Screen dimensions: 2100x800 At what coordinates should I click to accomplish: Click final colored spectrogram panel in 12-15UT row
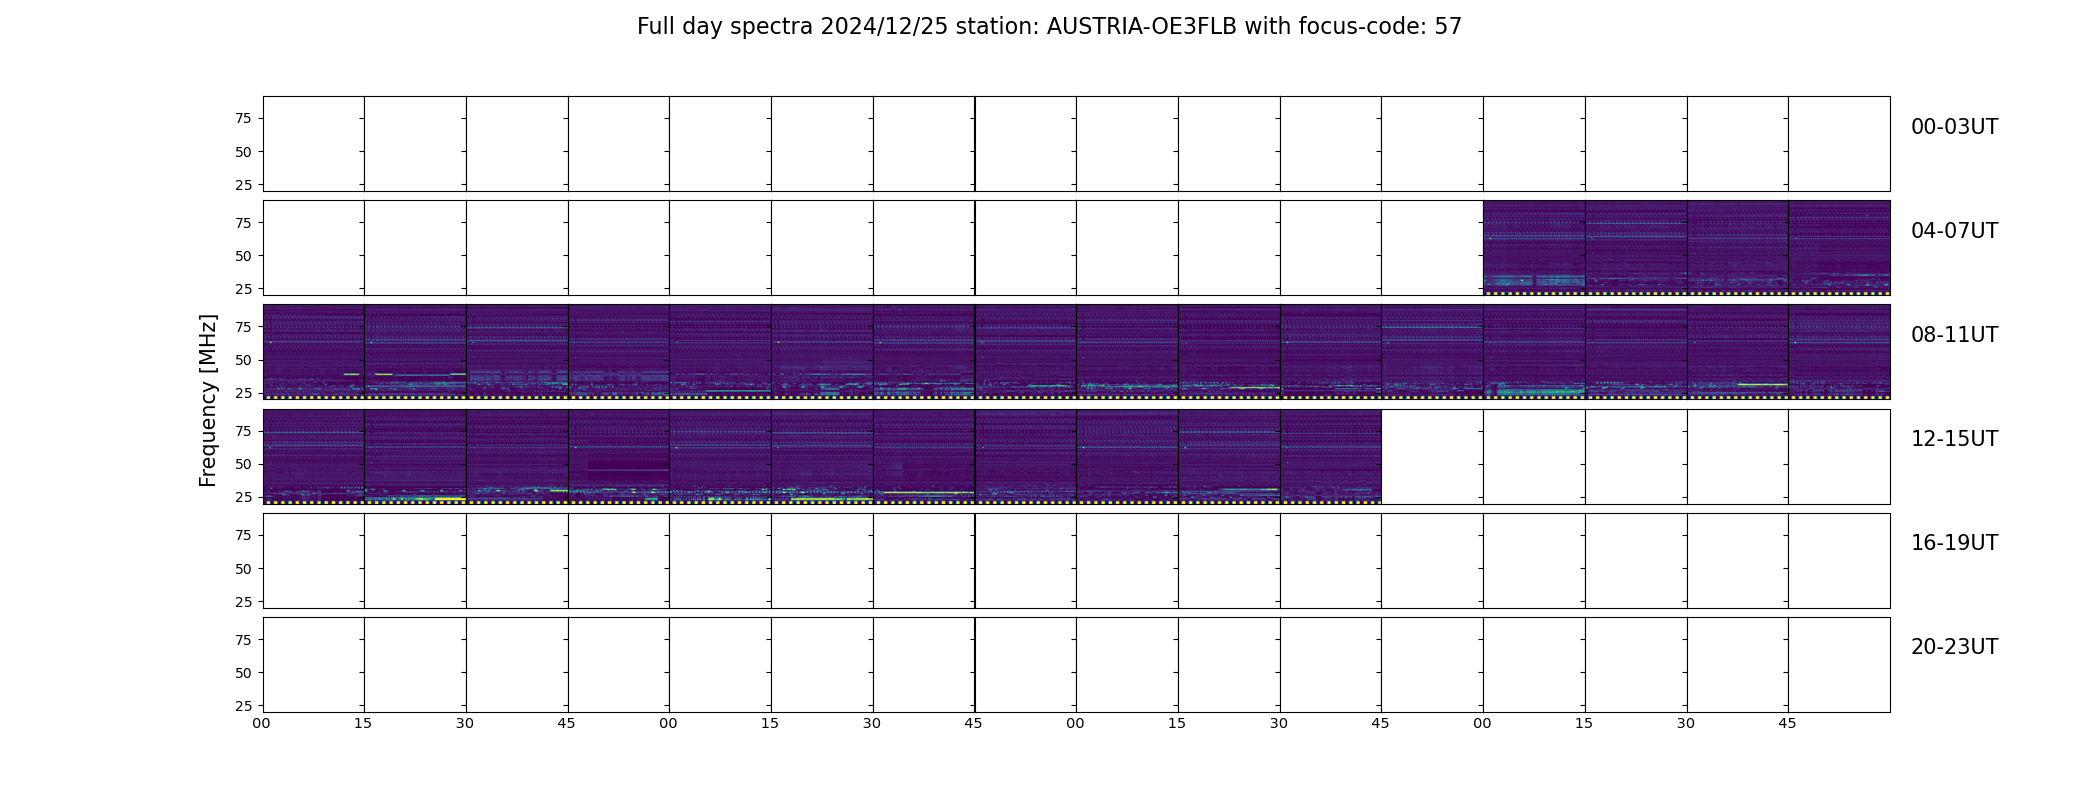[1331, 456]
